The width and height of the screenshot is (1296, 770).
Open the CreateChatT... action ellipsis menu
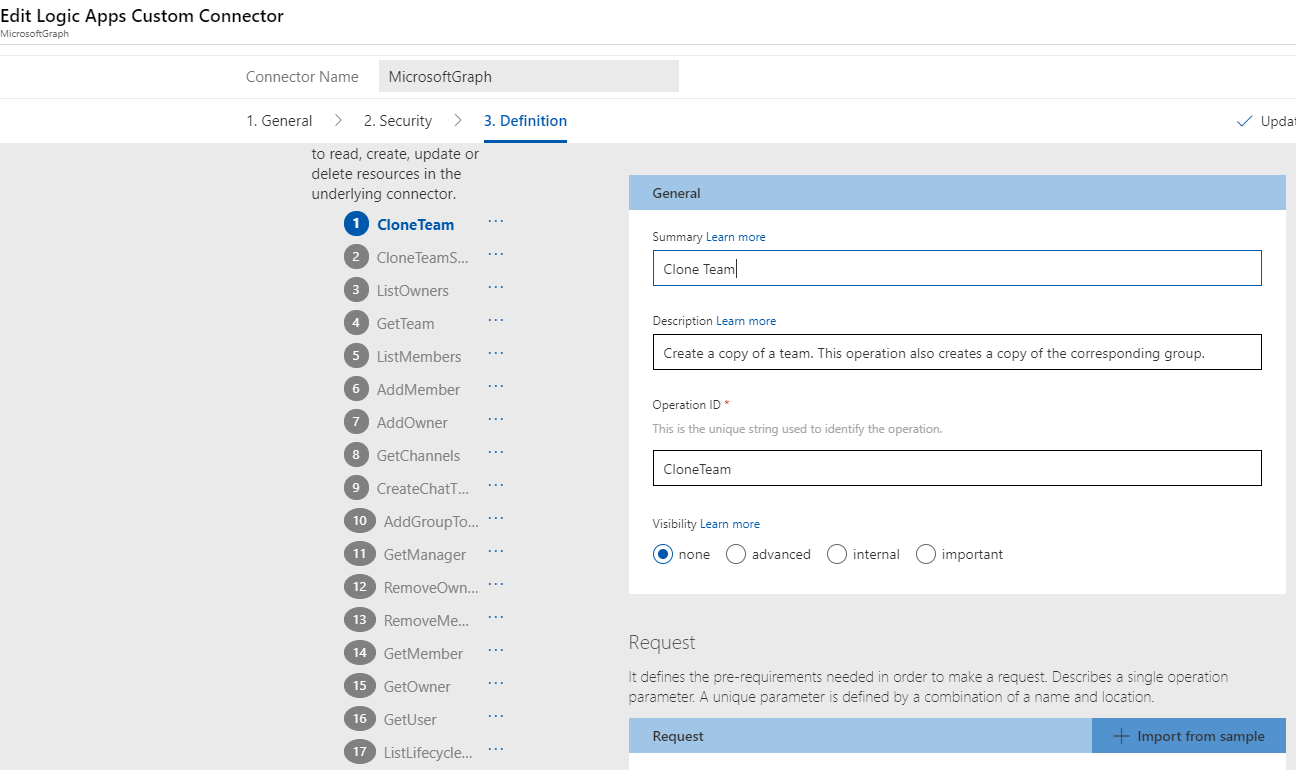[496, 486]
